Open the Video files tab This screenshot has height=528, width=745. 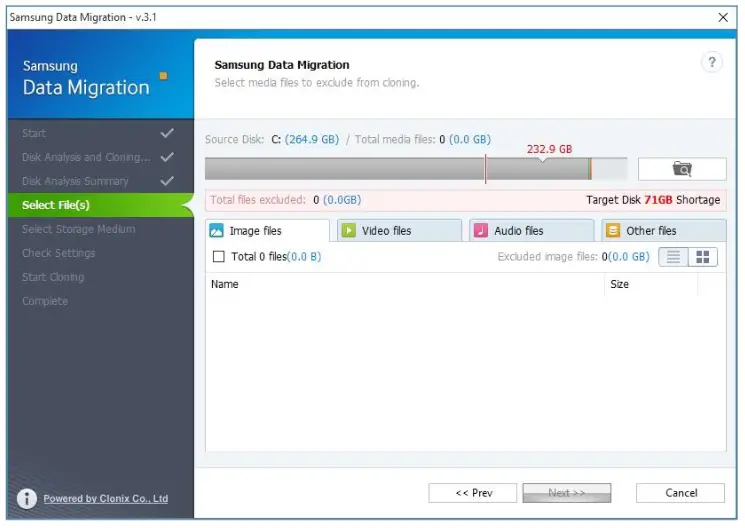(x=400, y=230)
